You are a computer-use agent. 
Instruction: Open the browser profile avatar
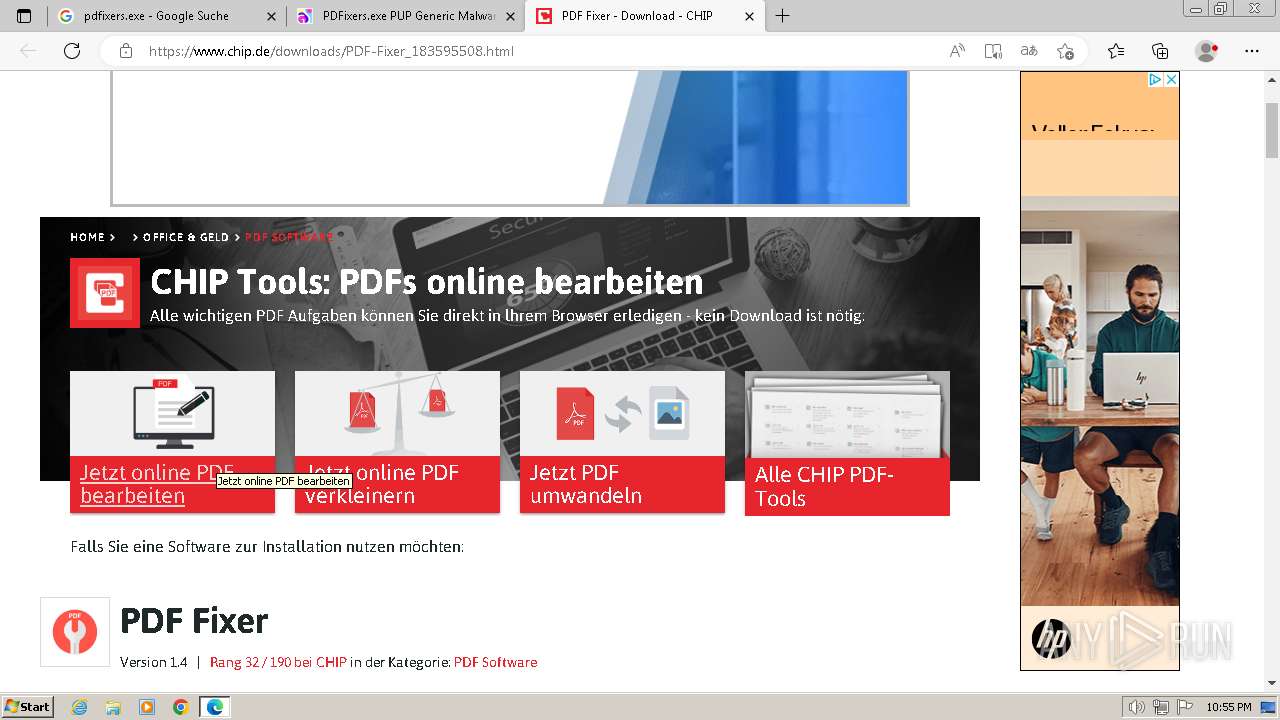coord(1207,51)
